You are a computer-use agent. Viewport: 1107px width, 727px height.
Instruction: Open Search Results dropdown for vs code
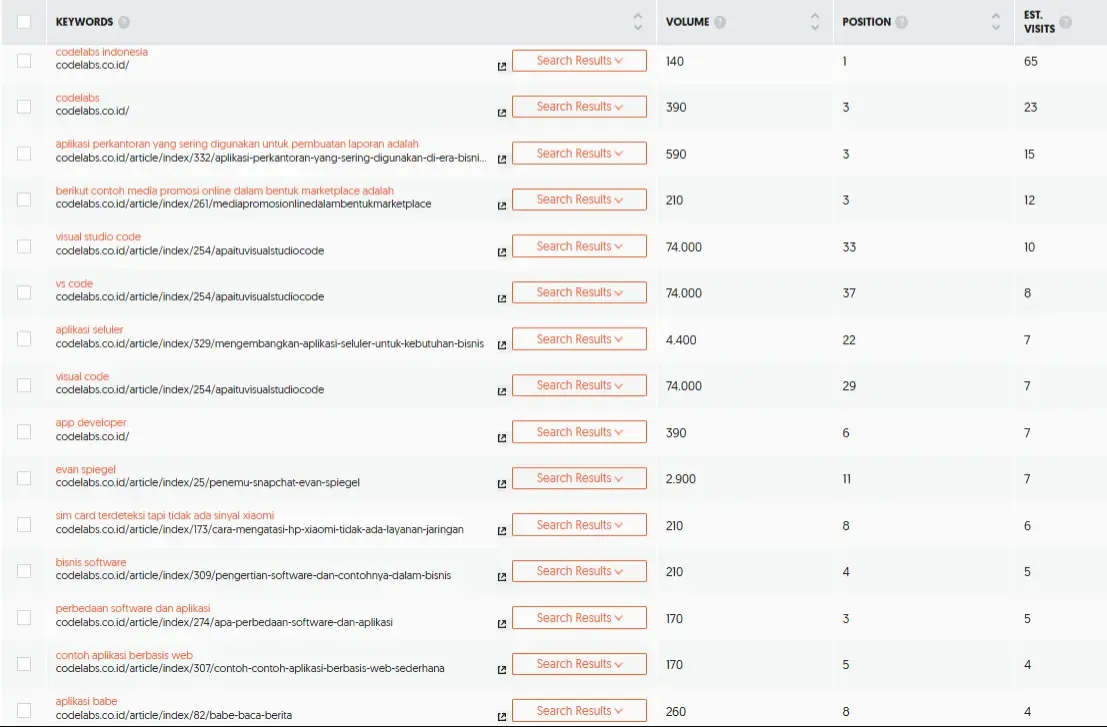click(x=579, y=292)
